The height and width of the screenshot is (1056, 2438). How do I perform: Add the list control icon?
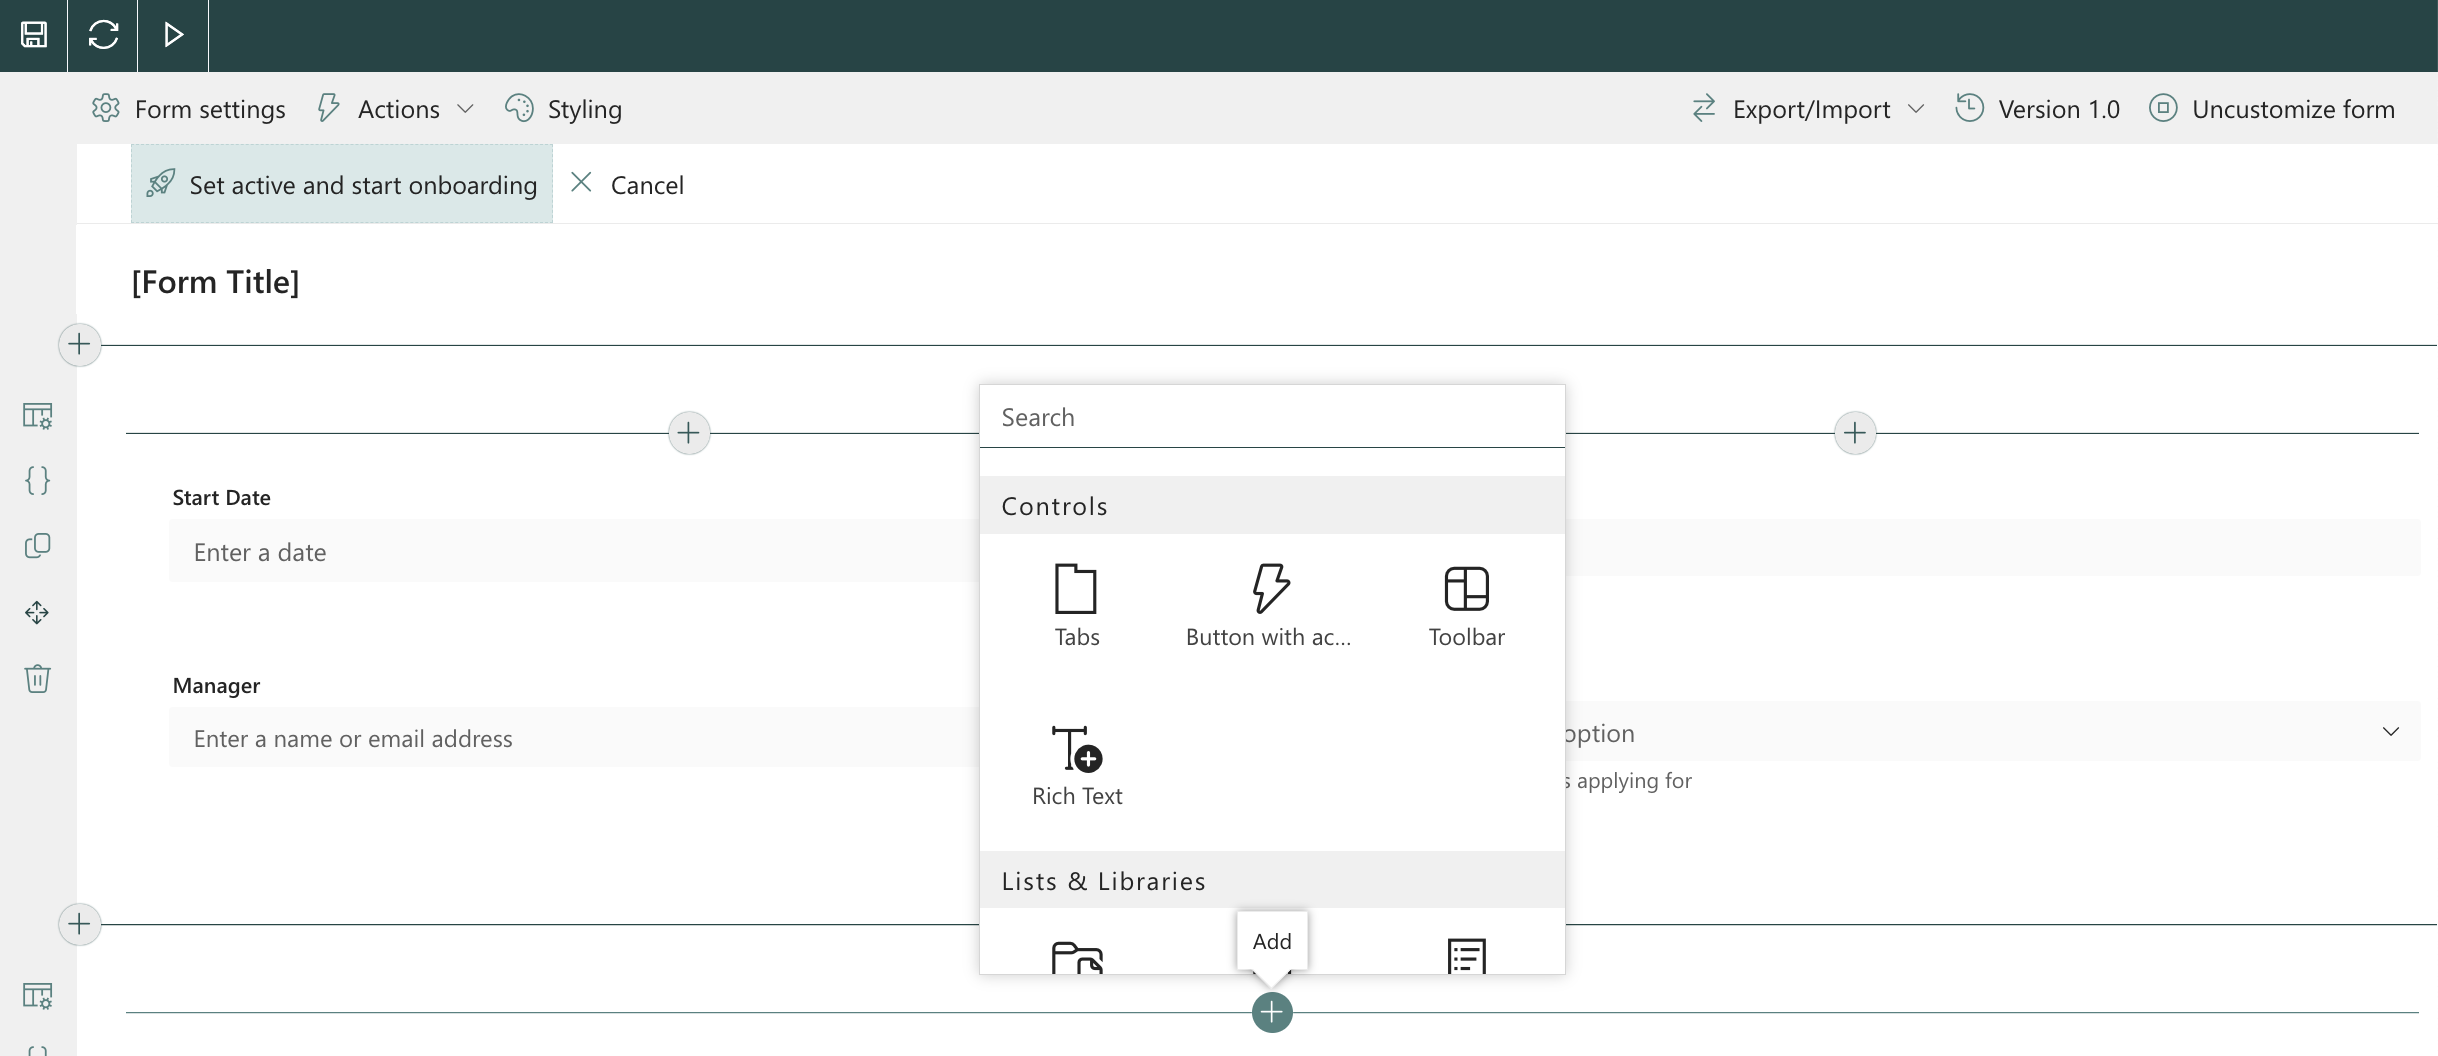[x=1466, y=956]
